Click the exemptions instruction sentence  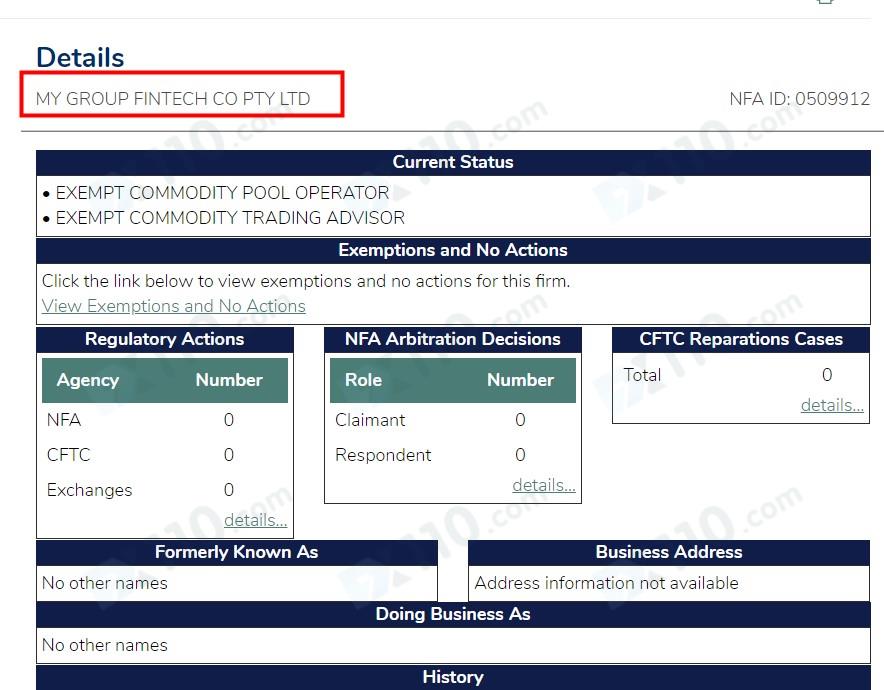[306, 281]
